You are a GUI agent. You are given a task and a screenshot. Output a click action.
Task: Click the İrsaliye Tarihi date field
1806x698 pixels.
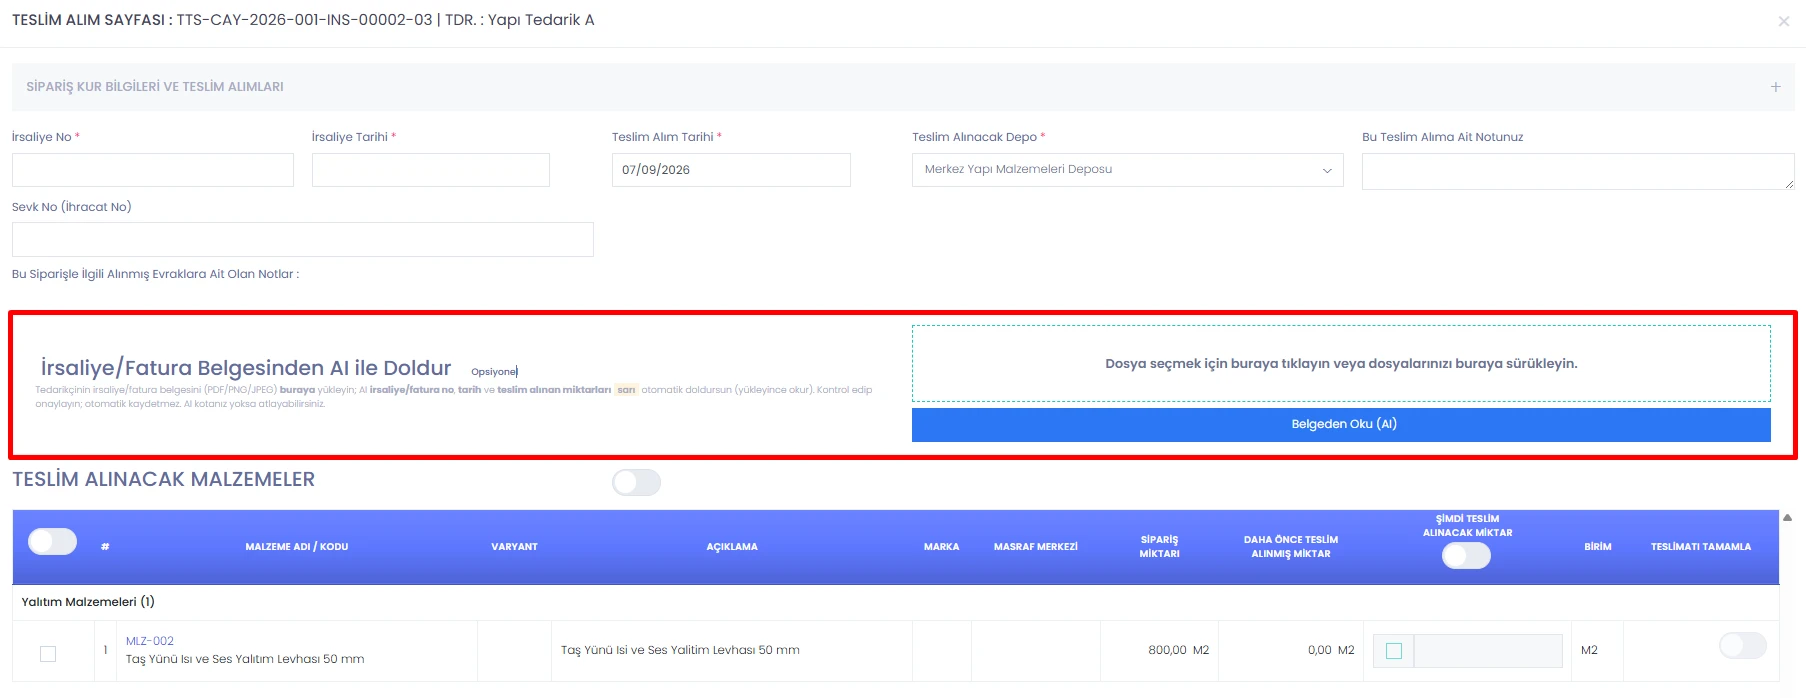point(431,170)
